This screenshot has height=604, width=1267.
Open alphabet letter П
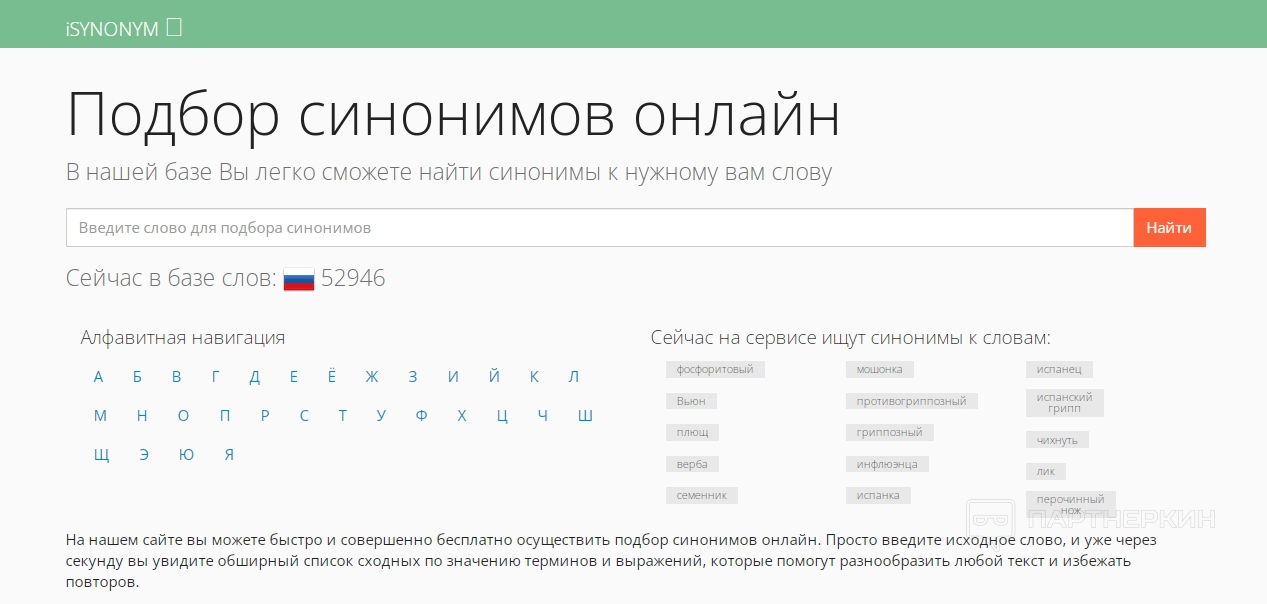pos(224,416)
